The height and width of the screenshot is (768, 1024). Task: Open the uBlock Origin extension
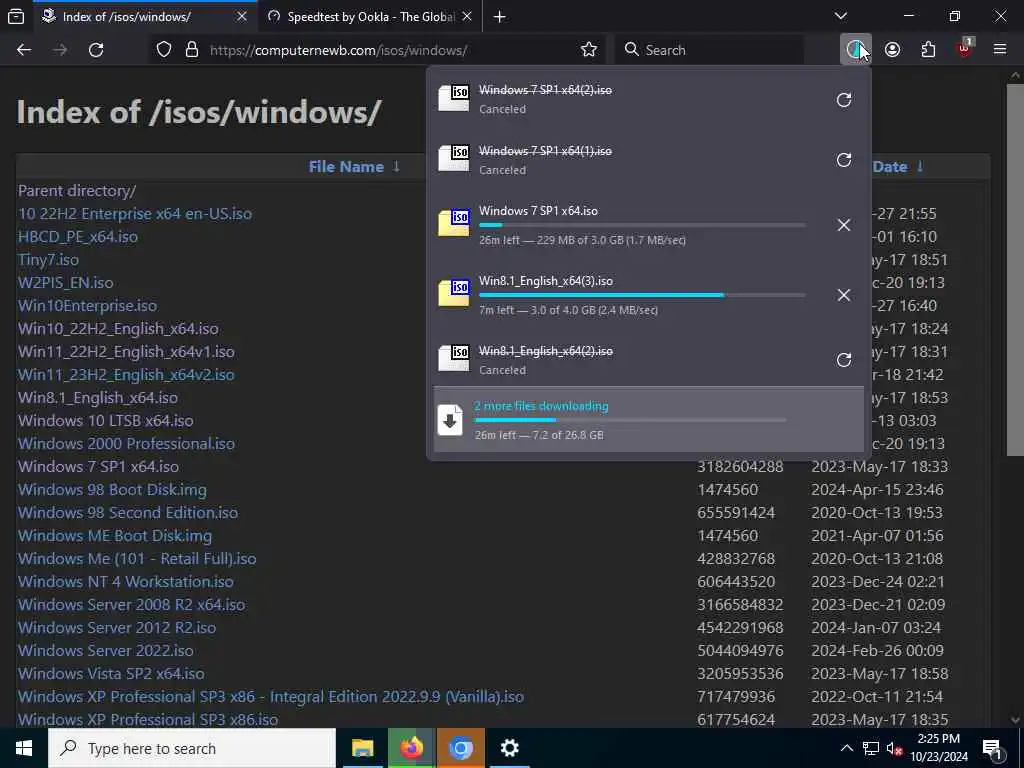click(x=964, y=50)
